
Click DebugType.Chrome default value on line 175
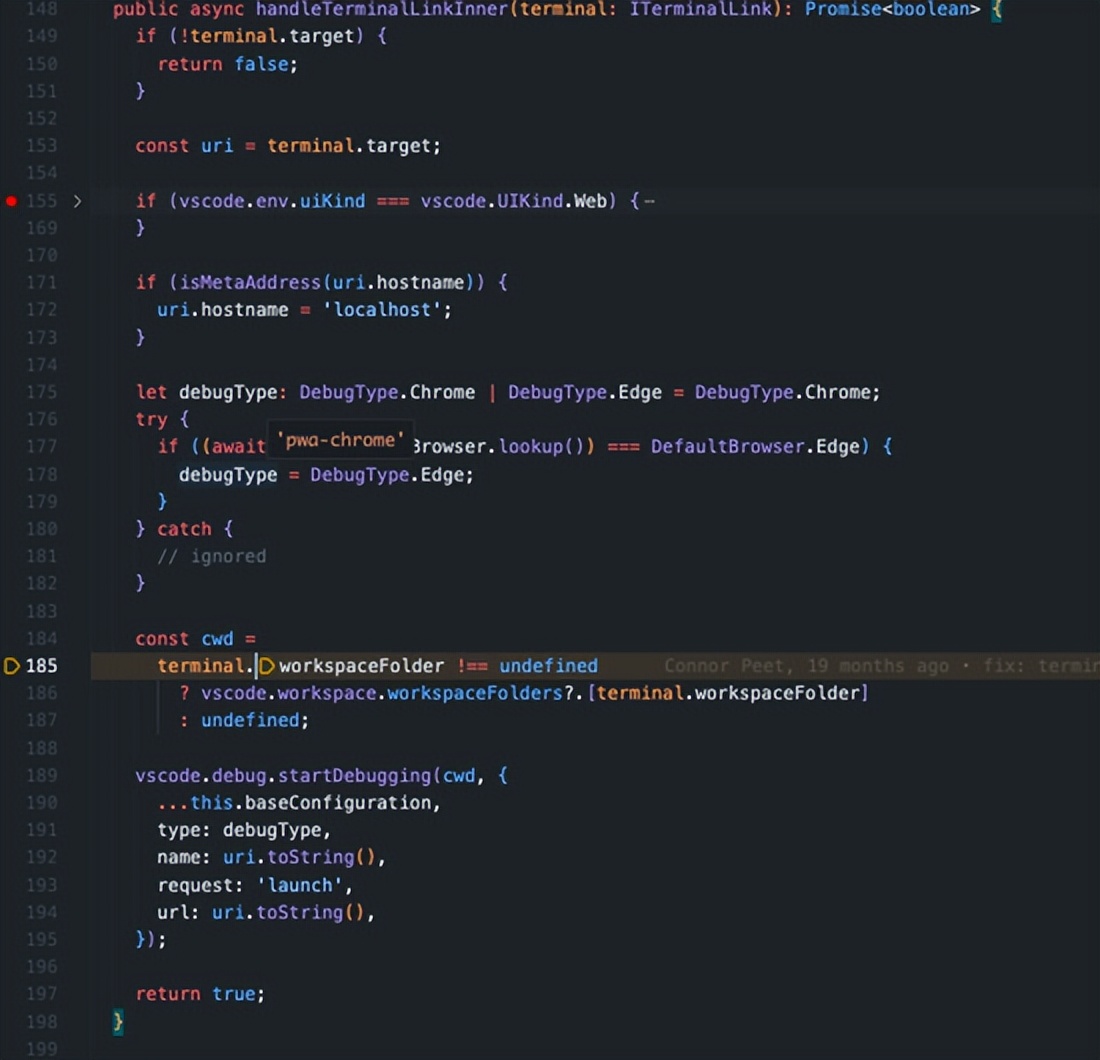tap(782, 392)
